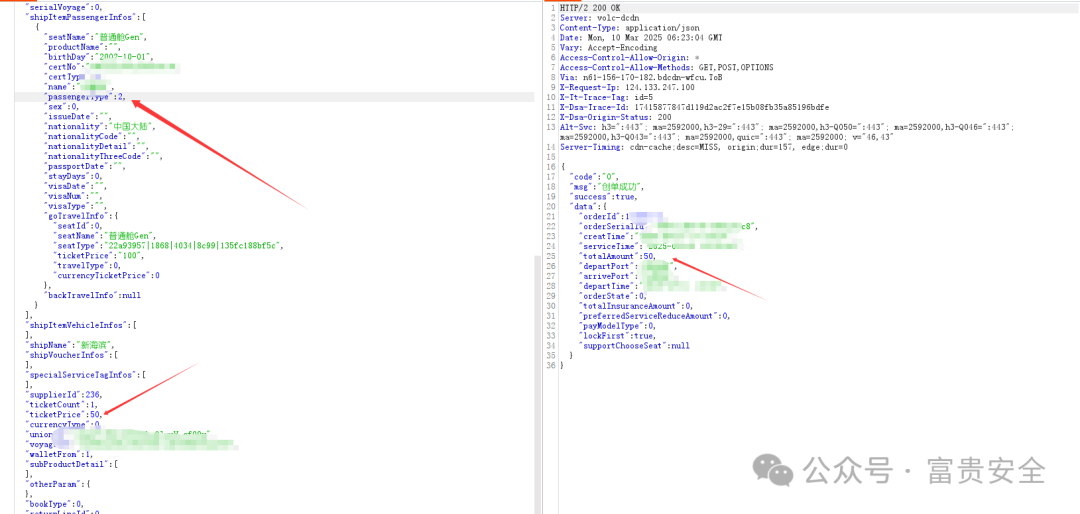Click line number 36 in the response gutter
This screenshot has height=514, width=1080.
pyautogui.click(x=550, y=366)
